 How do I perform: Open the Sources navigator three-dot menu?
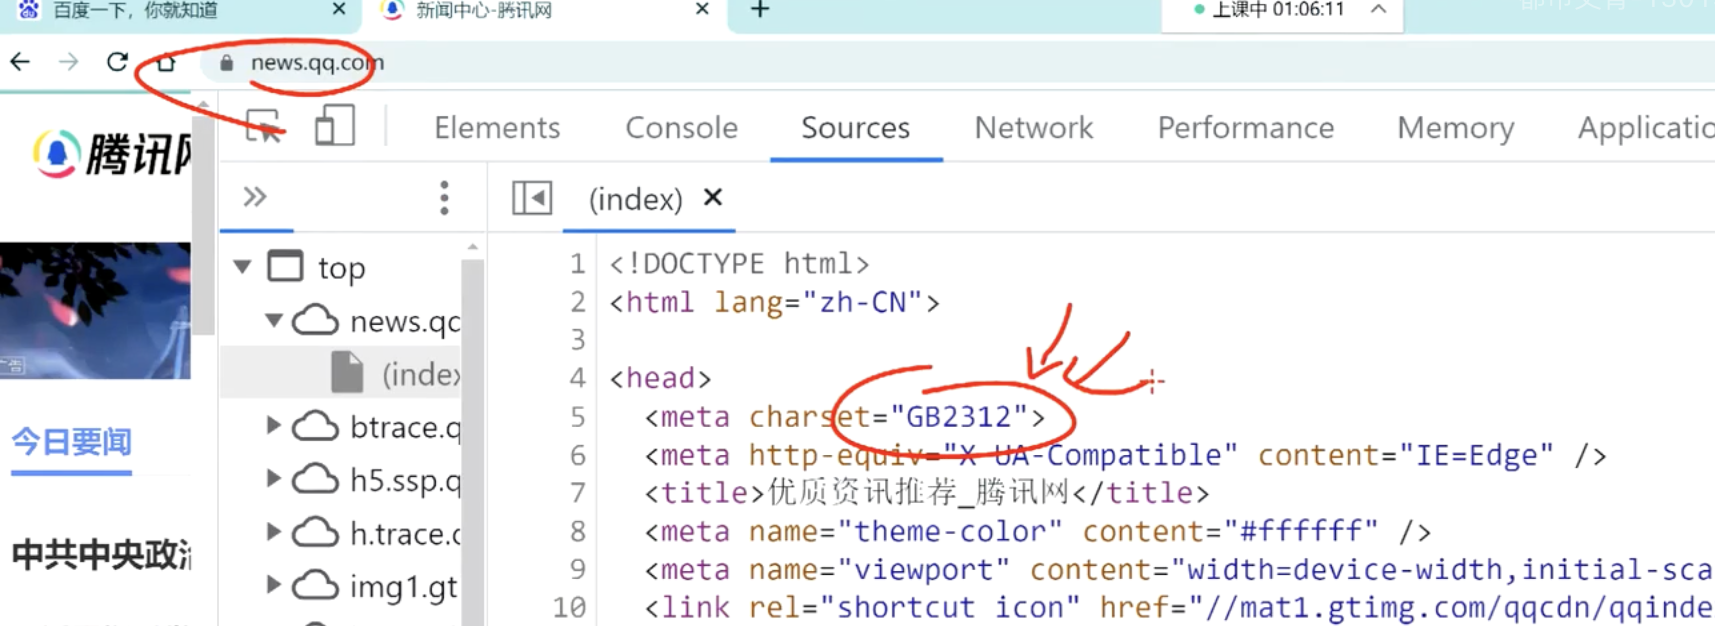pyautogui.click(x=444, y=197)
